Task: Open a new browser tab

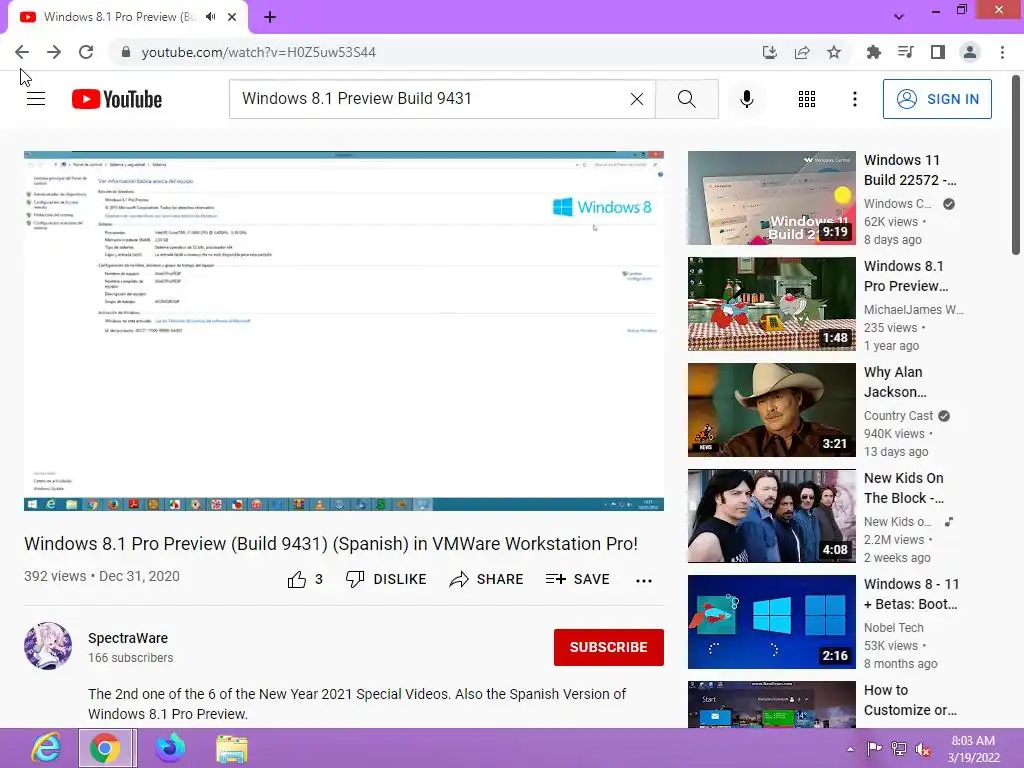Action: tap(270, 17)
